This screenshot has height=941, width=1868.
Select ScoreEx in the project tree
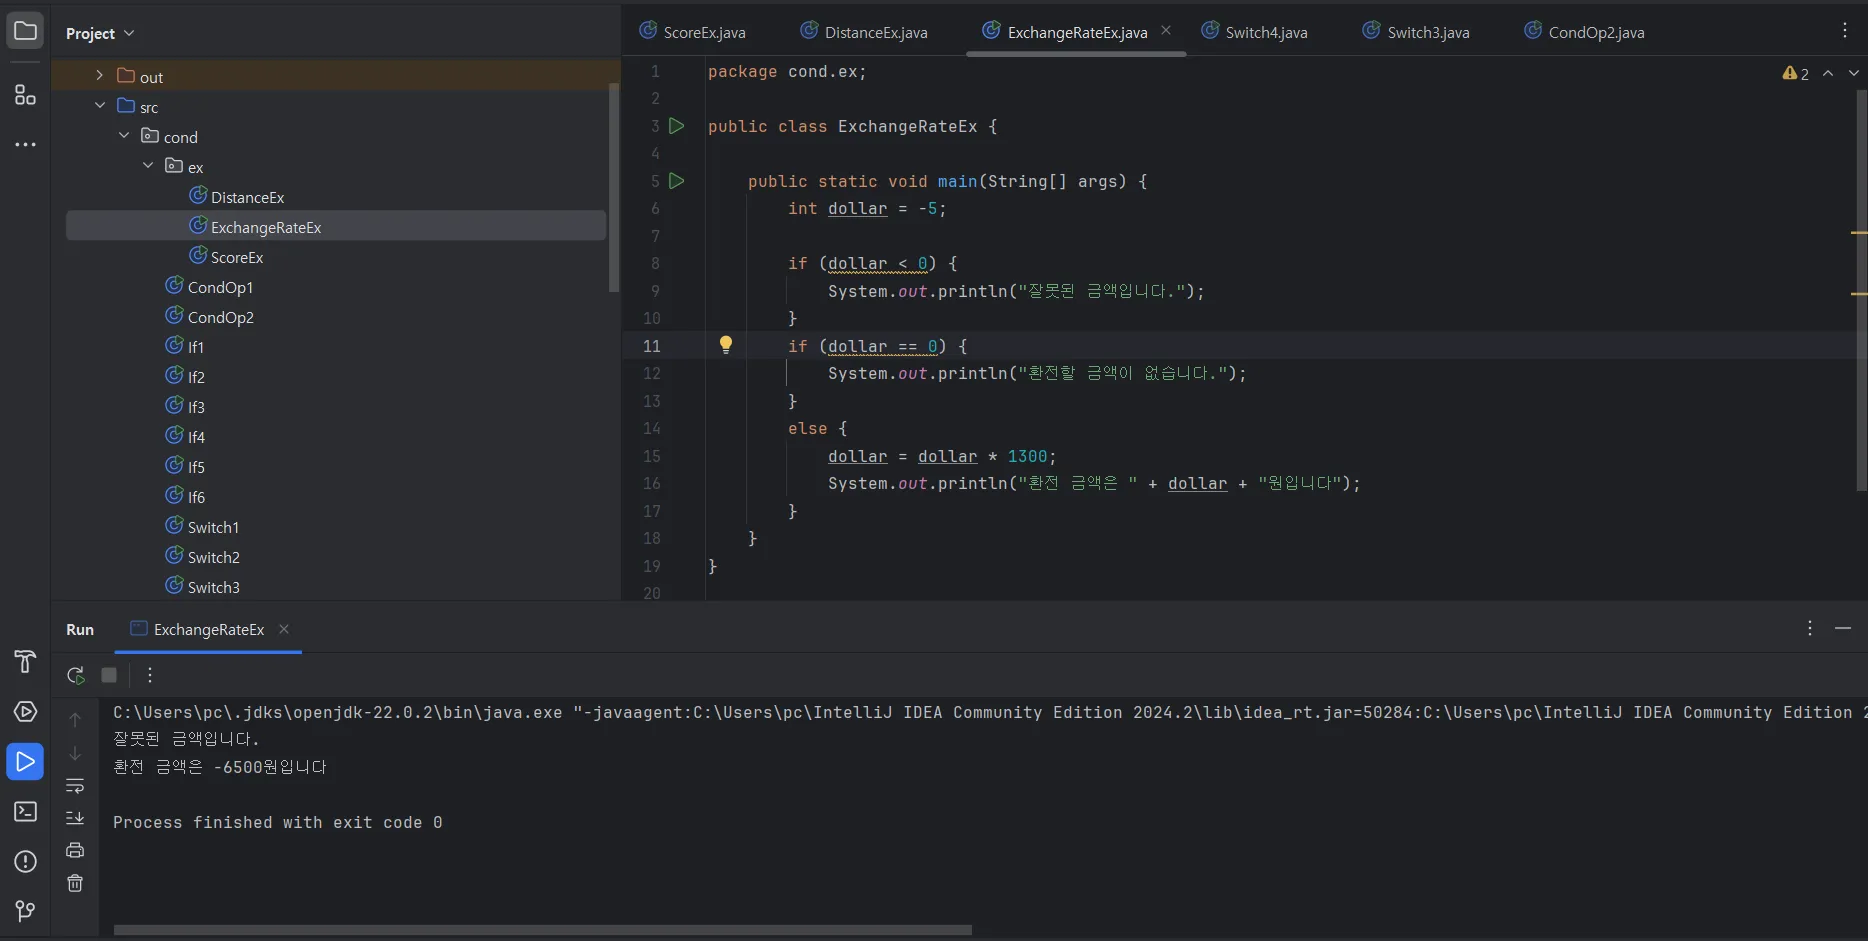237,257
